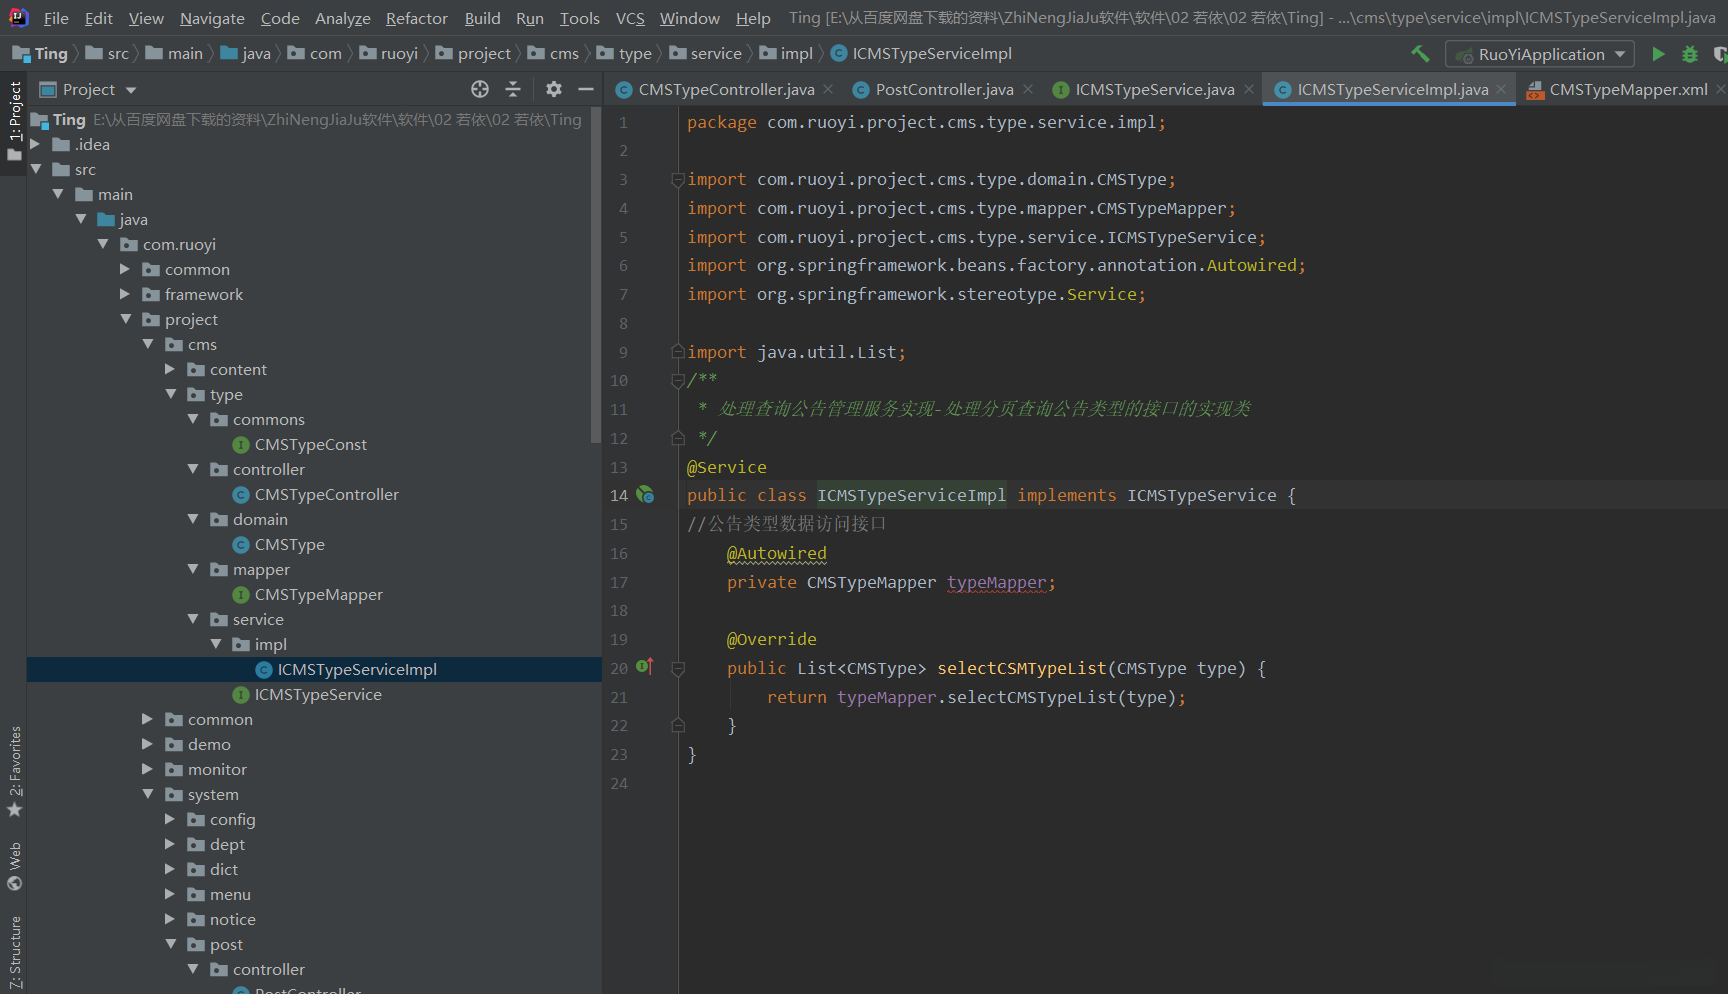Run RuoYiApplication with the green play icon

point(1658,54)
